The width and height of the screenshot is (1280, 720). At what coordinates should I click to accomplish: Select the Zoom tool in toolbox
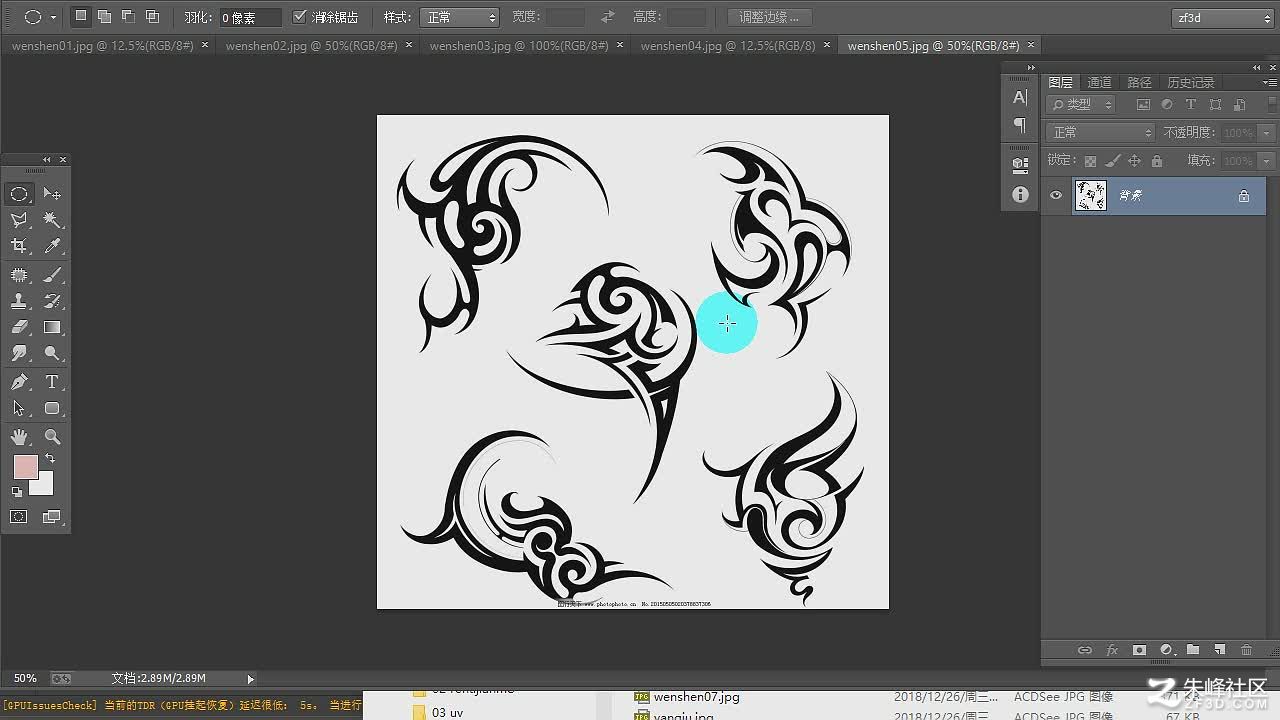click(x=52, y=437)
